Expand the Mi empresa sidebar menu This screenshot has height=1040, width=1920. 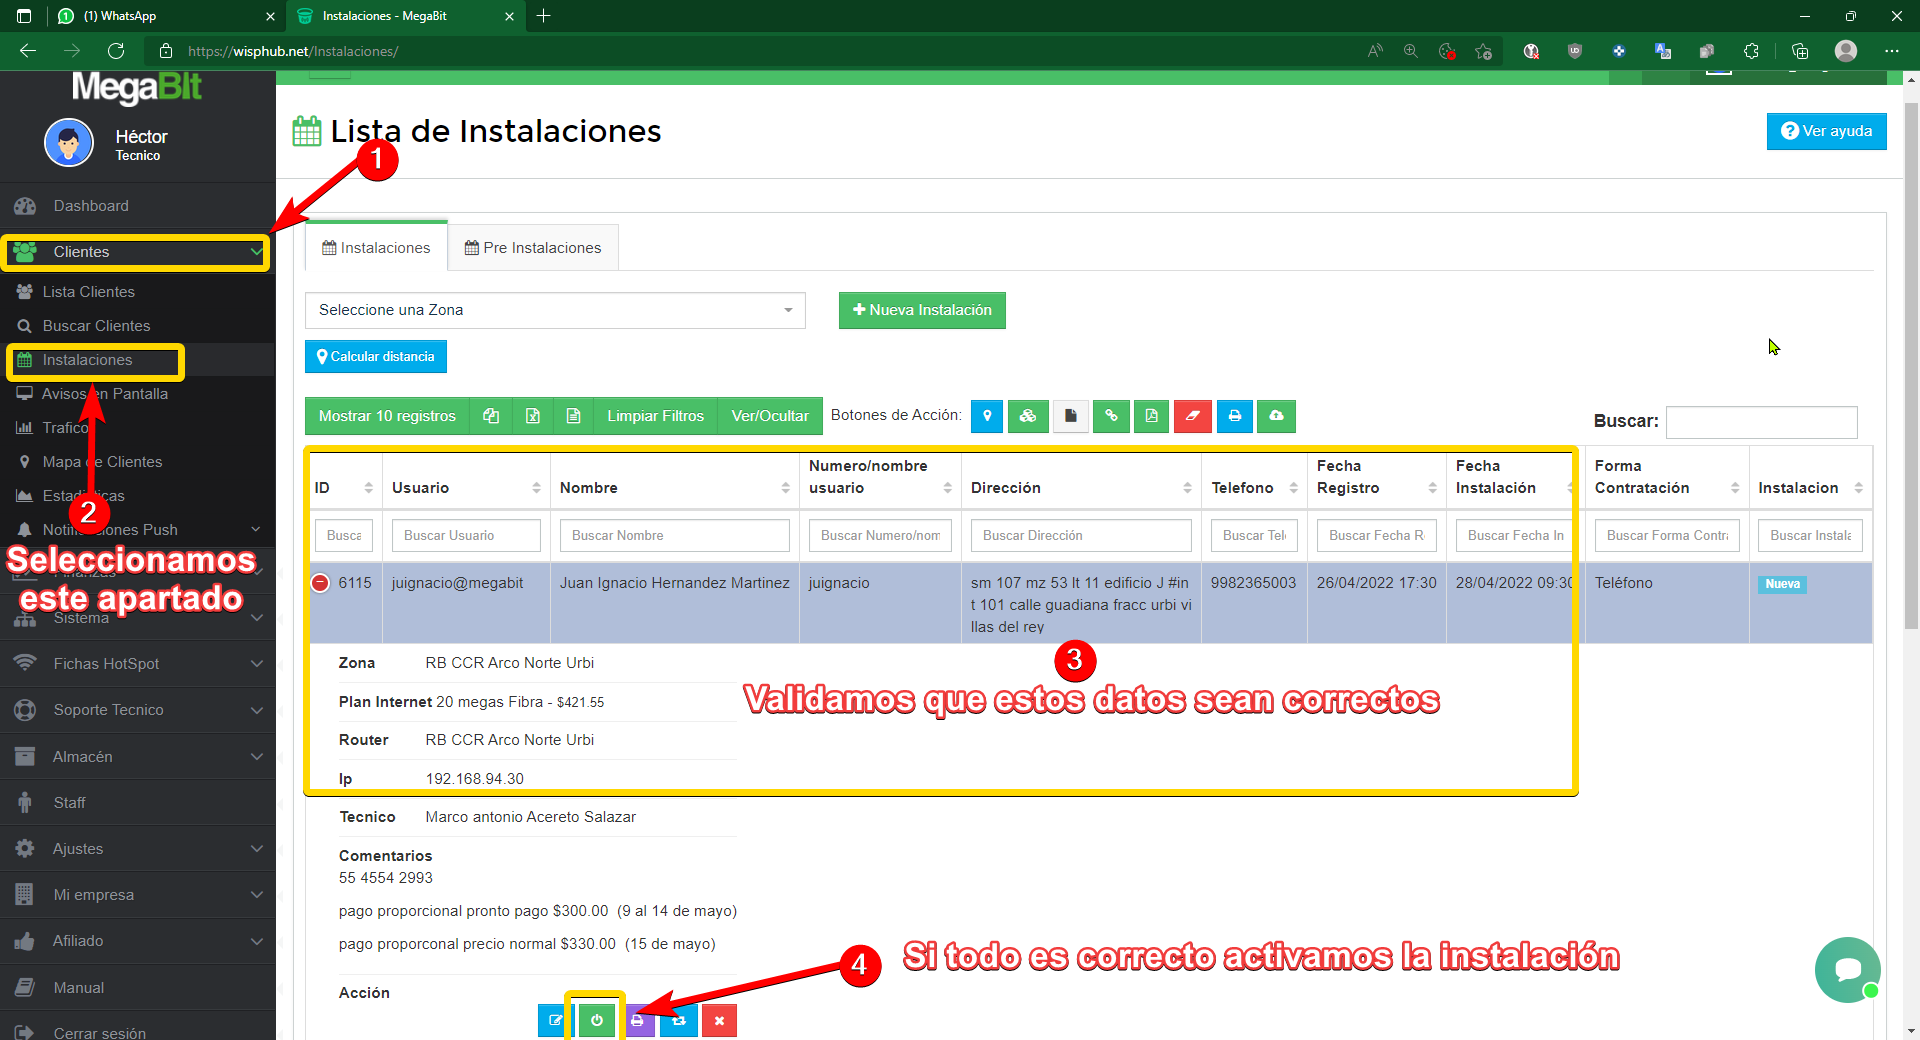[x=137, y=895]
